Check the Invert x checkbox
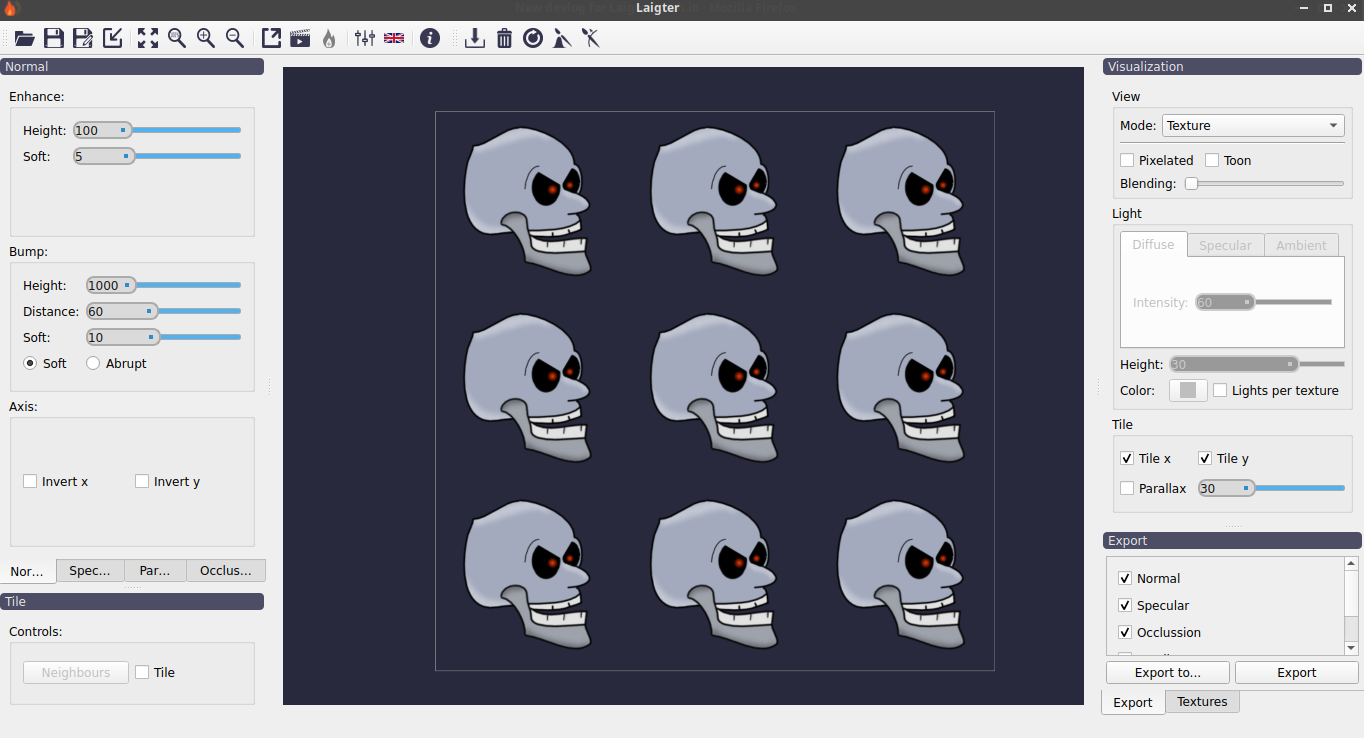 pyautogui.click(x=30, y=481)
